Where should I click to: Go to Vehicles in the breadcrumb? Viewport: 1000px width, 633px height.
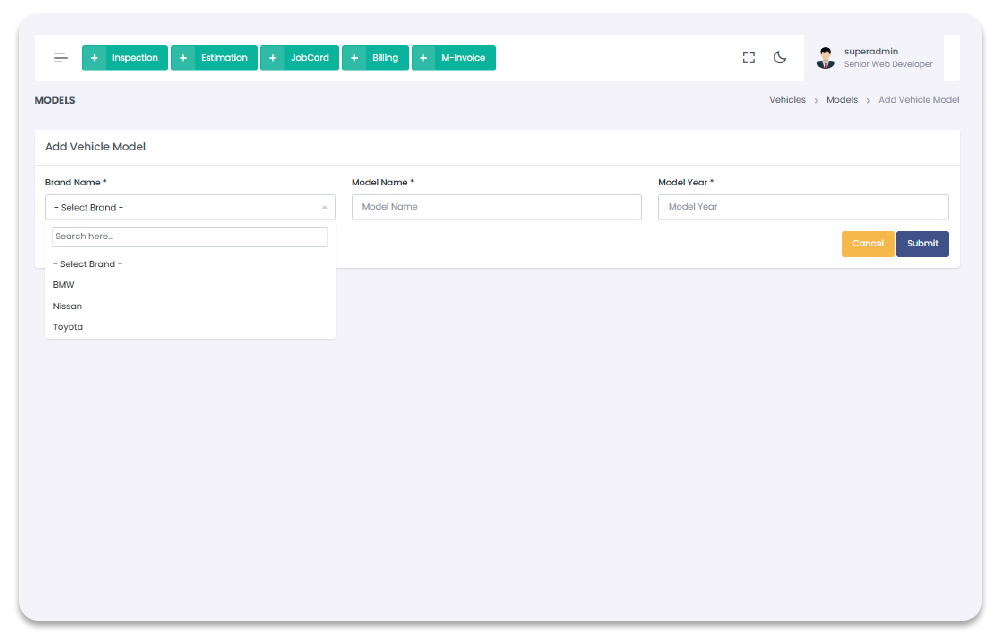pyautogui.click(x=787, y=100)
